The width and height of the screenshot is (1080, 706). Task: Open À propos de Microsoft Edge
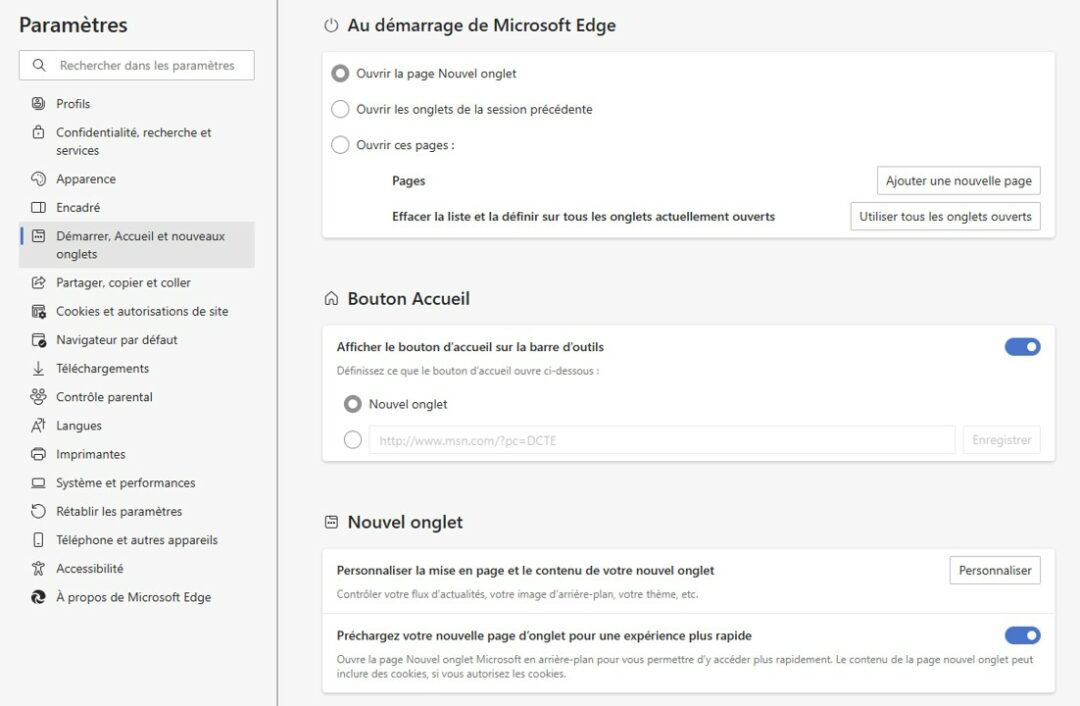pos(136,597)
